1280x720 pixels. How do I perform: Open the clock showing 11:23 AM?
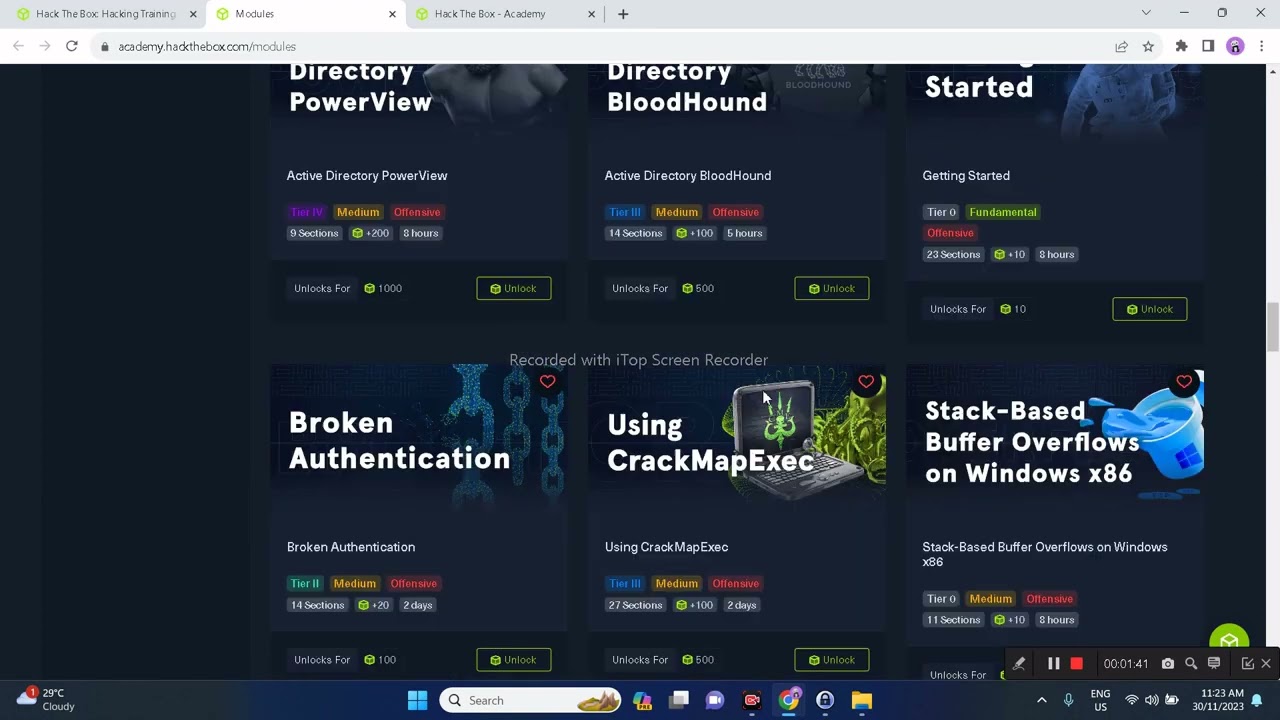tap(1217, 700)
